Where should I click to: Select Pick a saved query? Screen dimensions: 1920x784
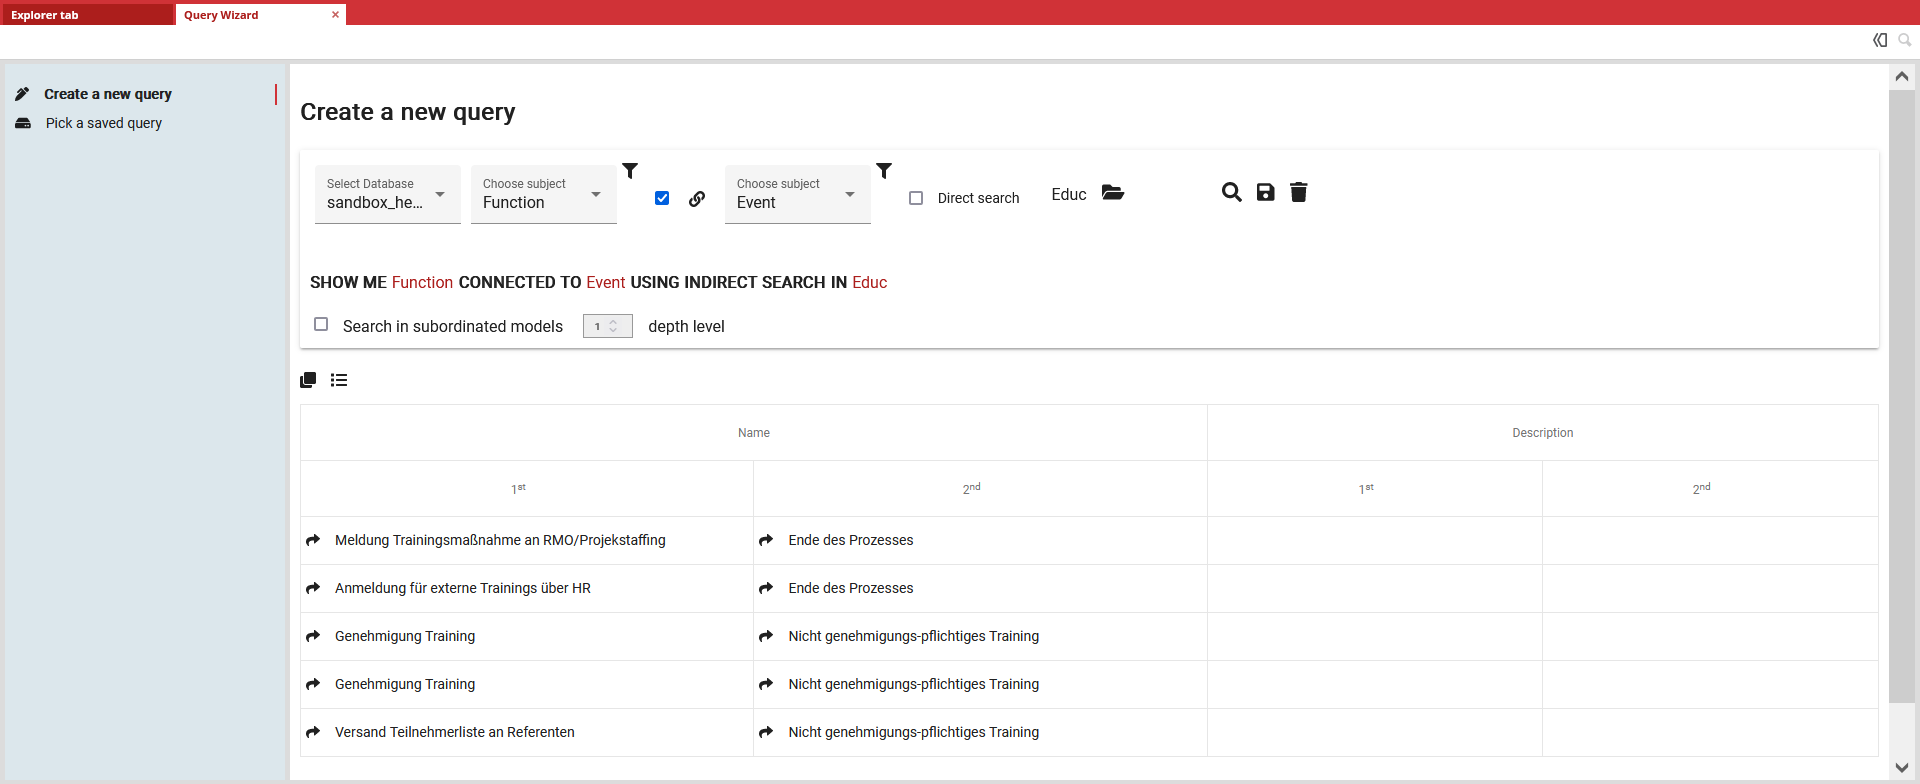point(103,123)
